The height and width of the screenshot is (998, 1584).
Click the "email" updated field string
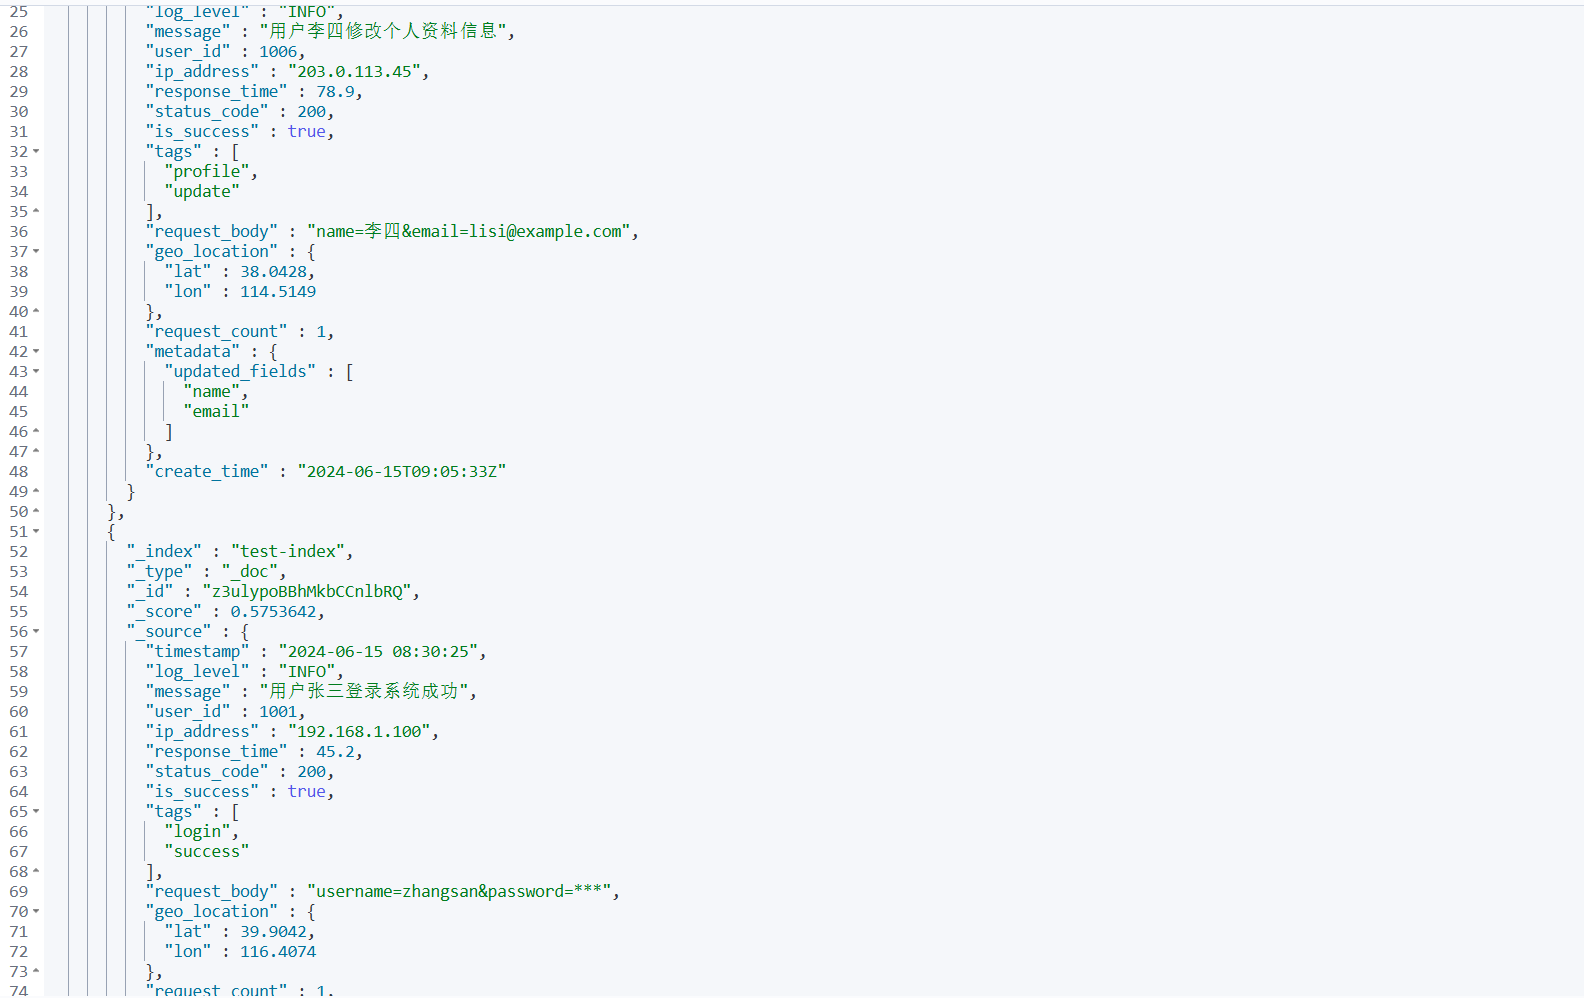click(216, 411)
